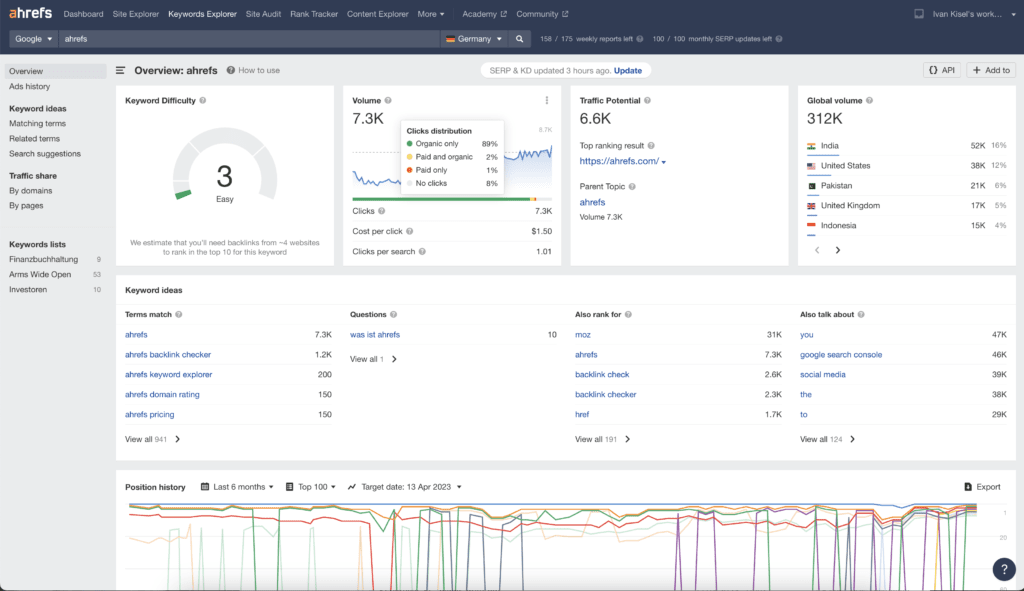Open the Site Explorer menu item
The height and width of the screenshot is (591, 1024).
pyautogui.click(x=134, y=14)
